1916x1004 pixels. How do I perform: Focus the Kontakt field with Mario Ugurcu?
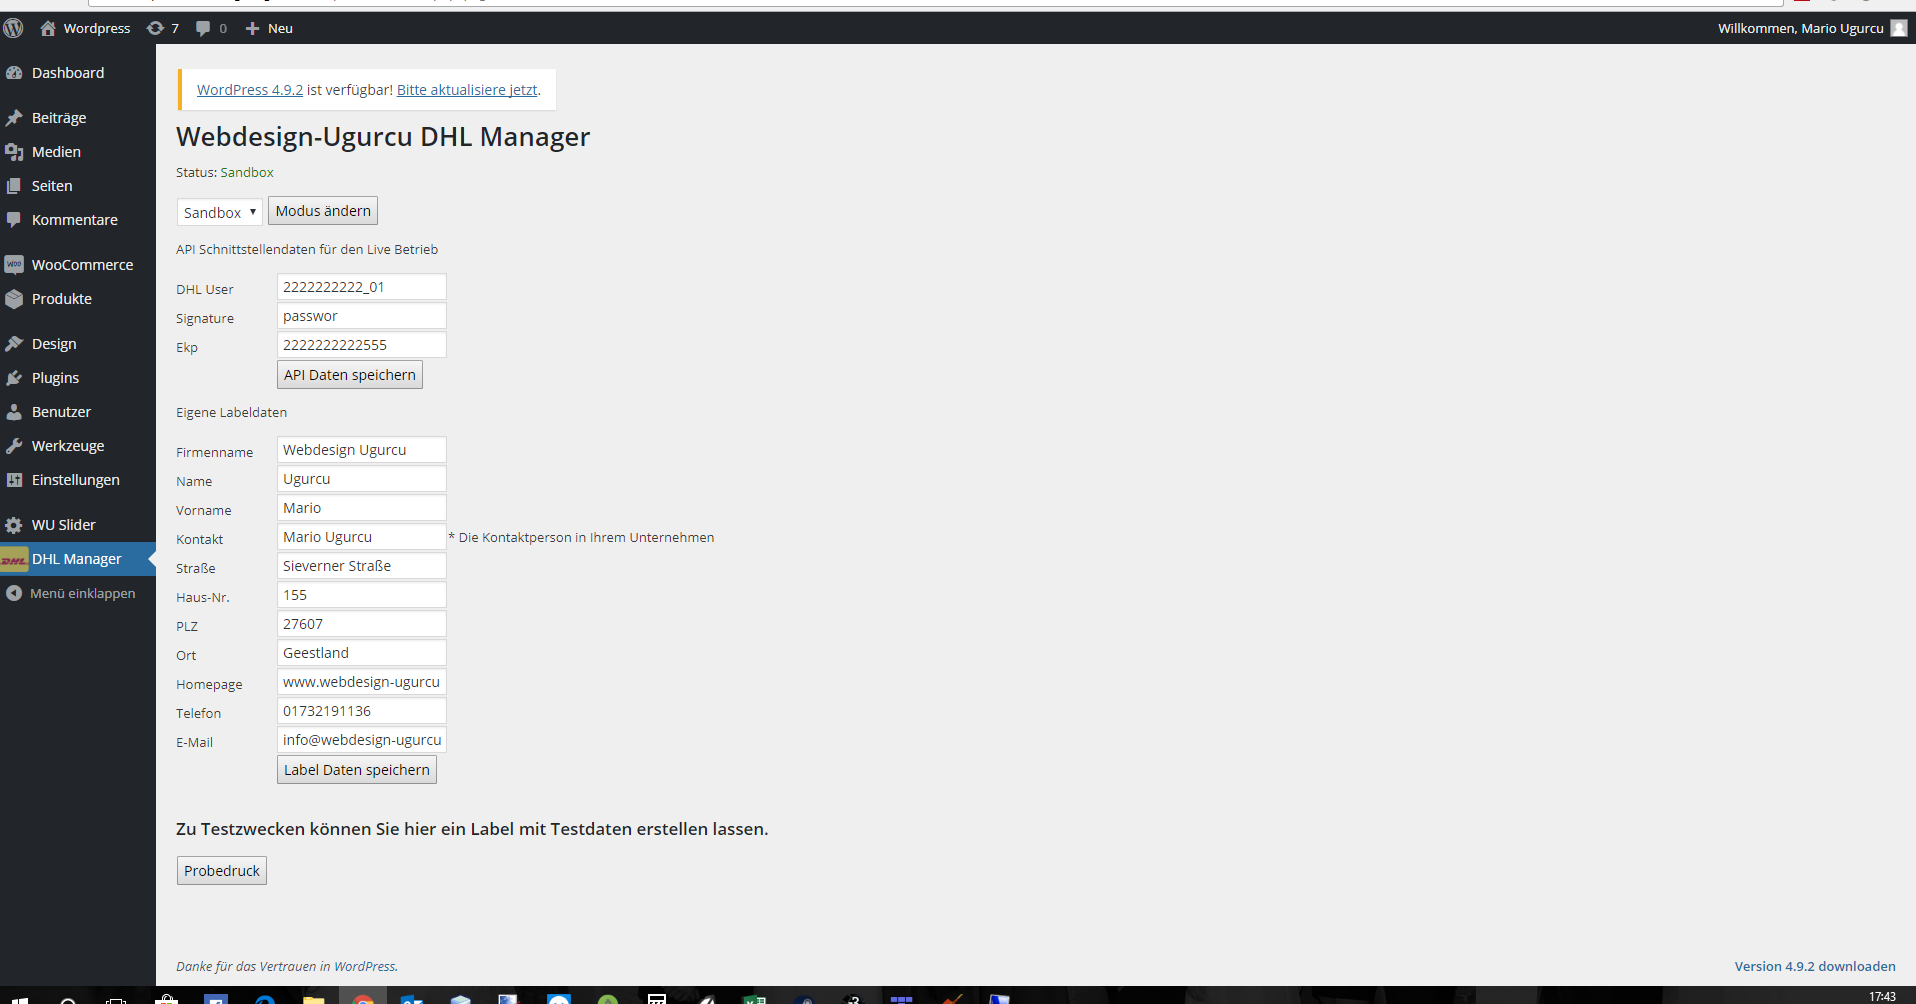(x=362, y=537)
